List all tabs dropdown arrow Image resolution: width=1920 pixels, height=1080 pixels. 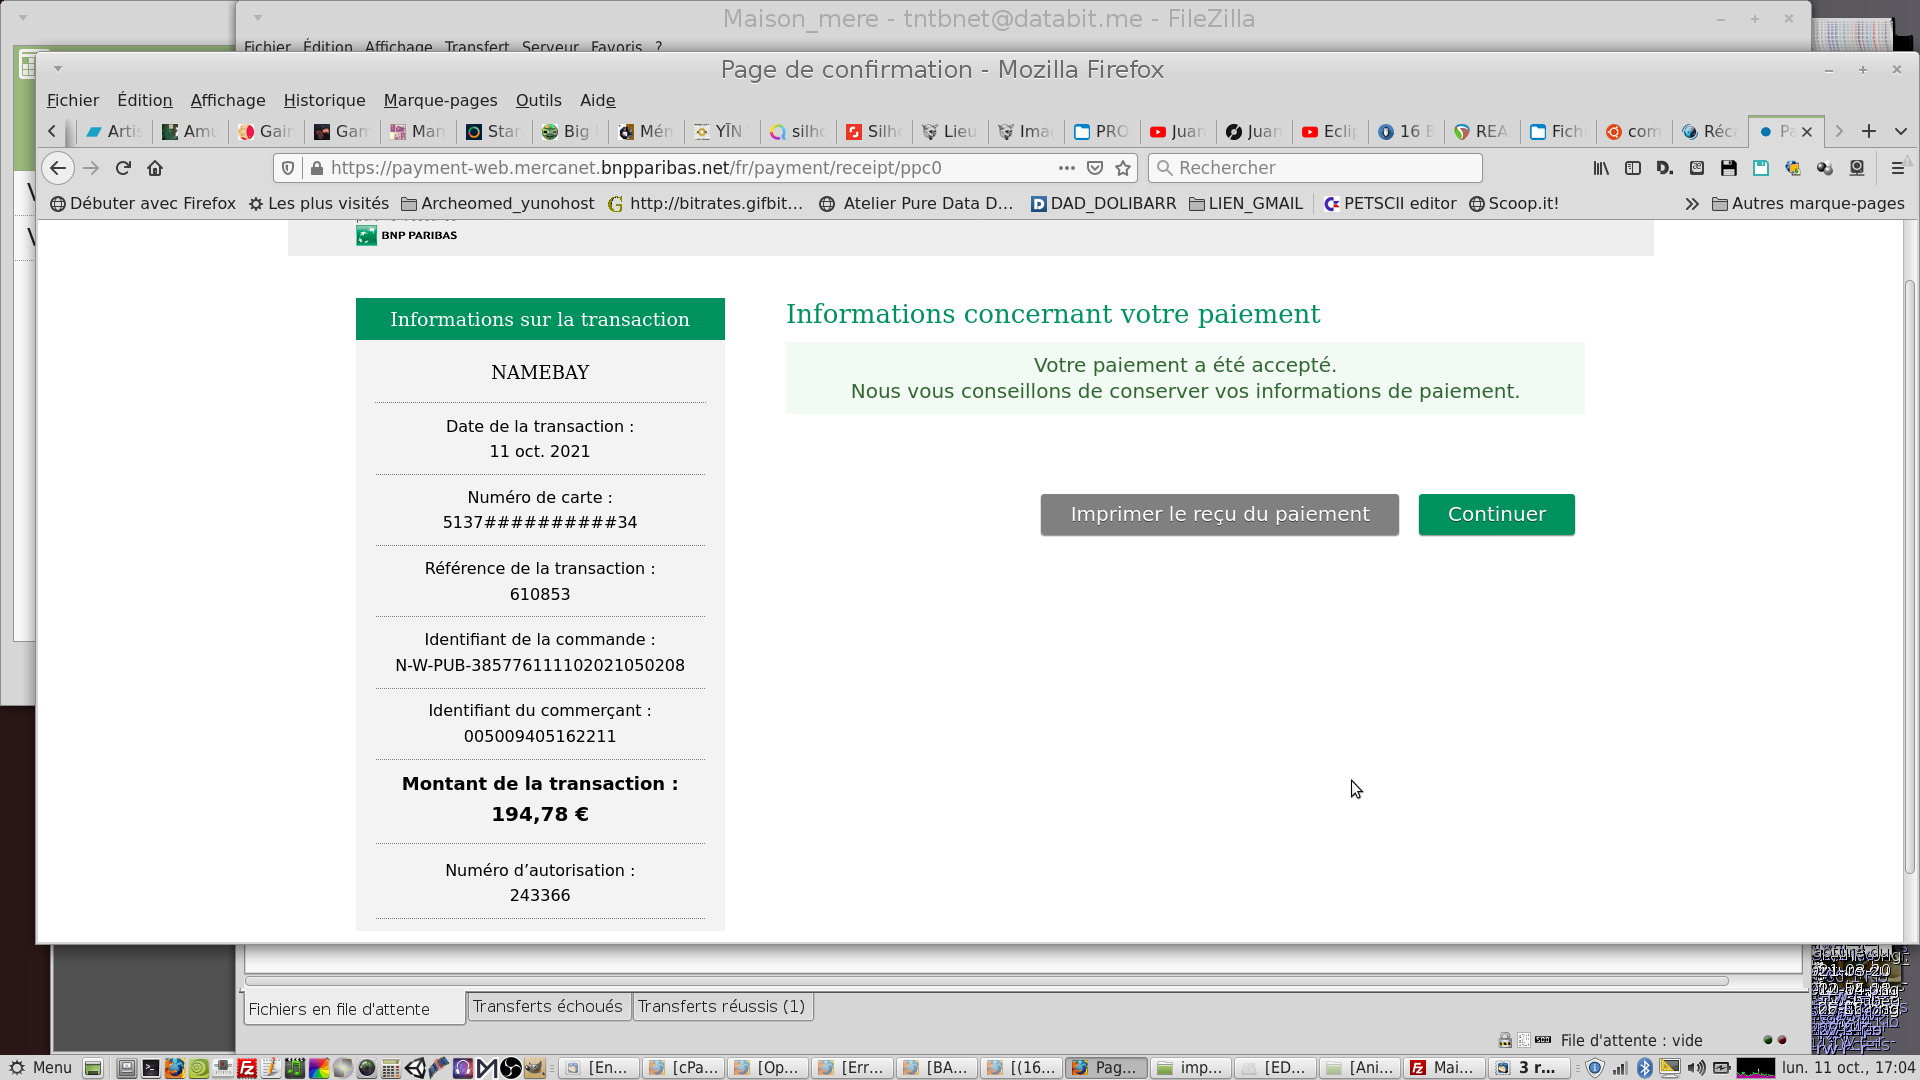pyautogui.click(x=1900, y=131)
